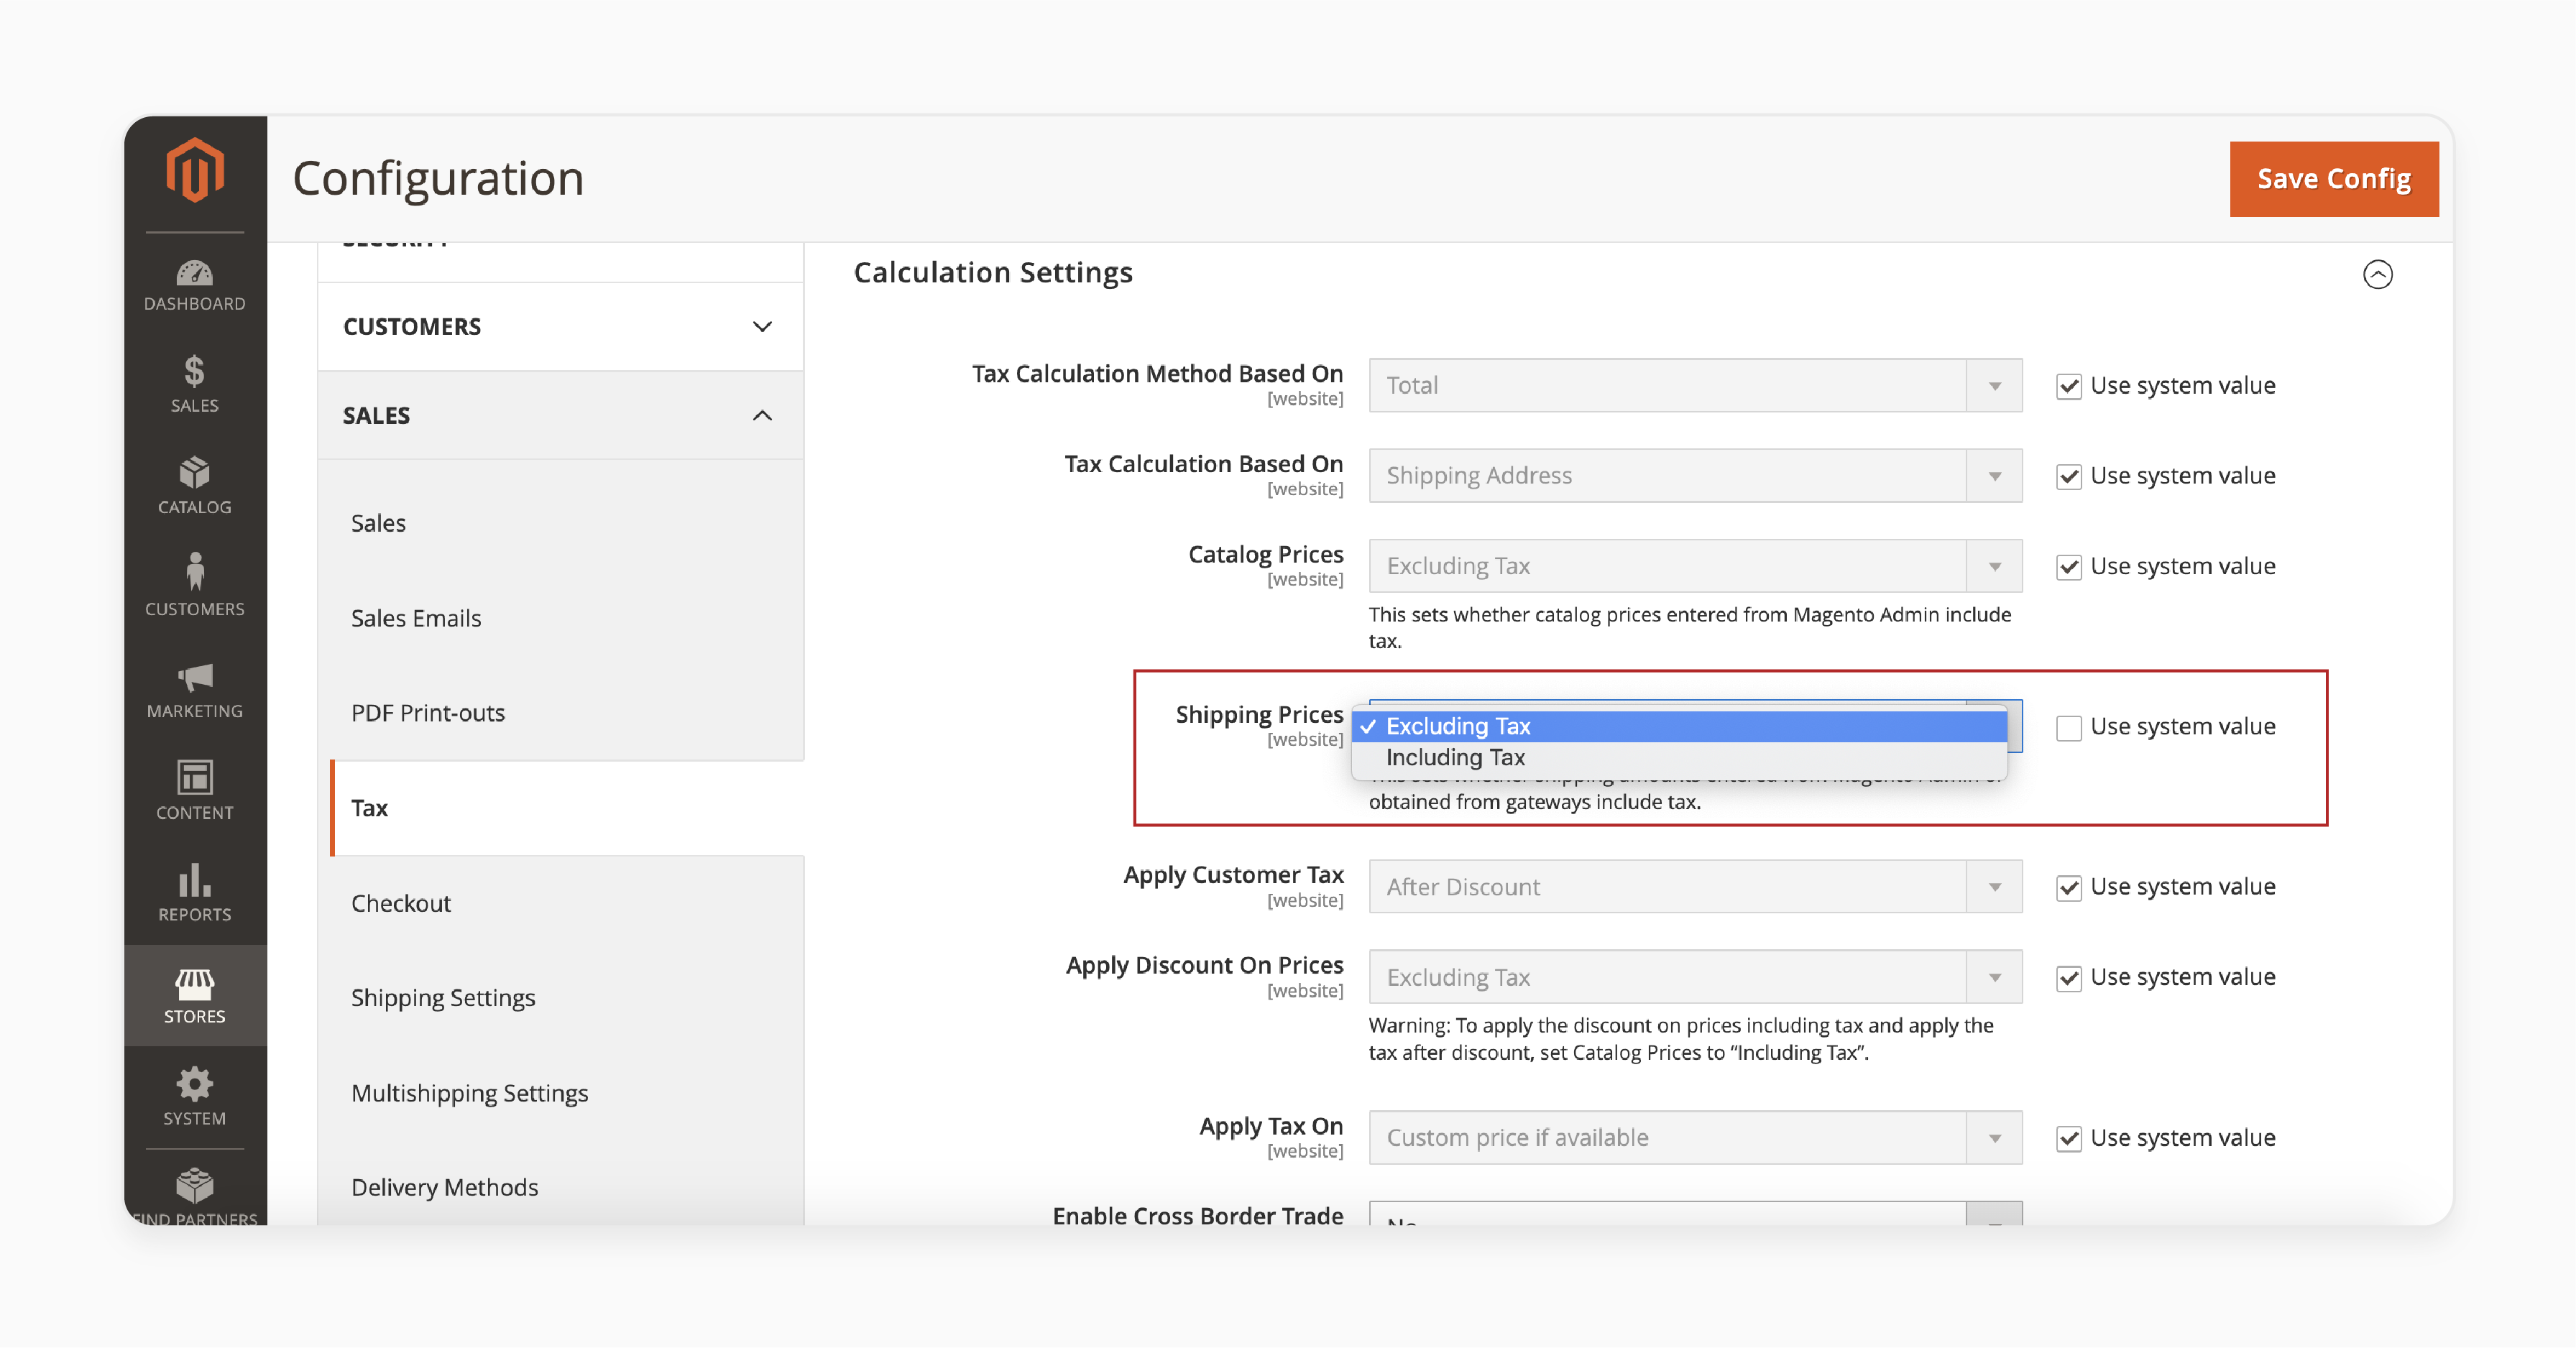Uncheck Use system value for Catalog Prices
2576x1348 pixels.
tap(2068, 567)
